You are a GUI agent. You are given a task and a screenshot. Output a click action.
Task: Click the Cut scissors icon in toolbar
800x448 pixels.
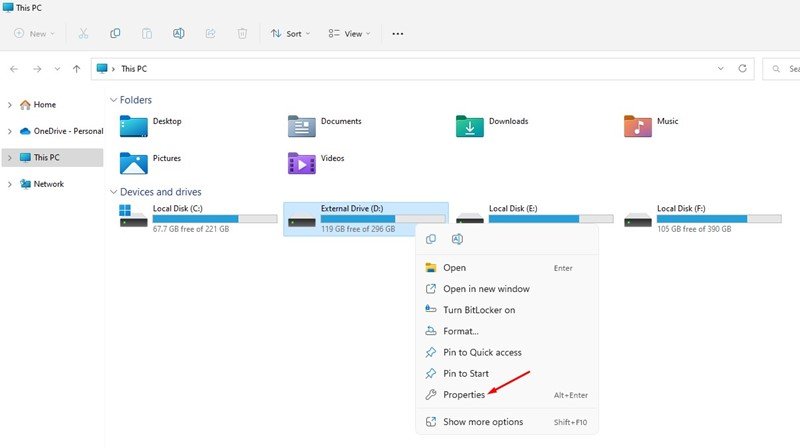(x=84, y=33)
